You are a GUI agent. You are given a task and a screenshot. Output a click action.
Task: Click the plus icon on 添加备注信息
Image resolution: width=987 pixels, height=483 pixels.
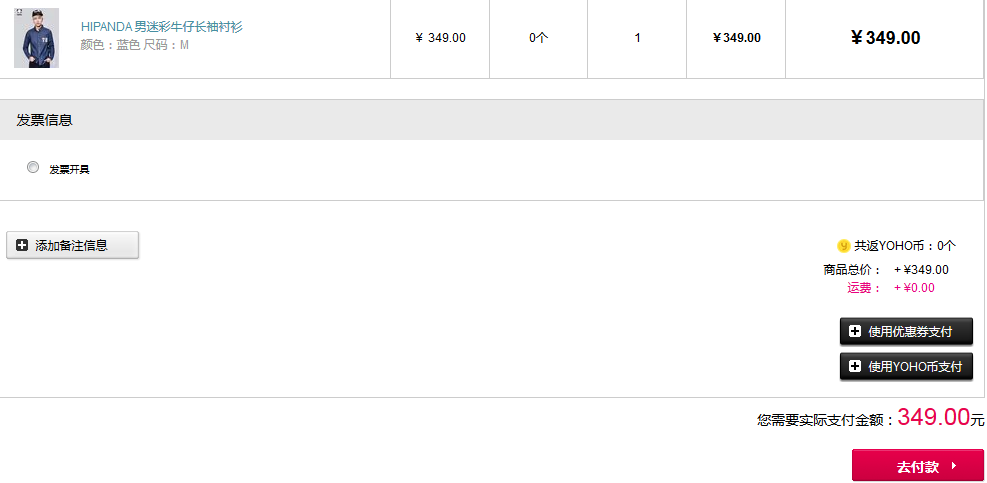pyautogui.click(x=22, y=246)
